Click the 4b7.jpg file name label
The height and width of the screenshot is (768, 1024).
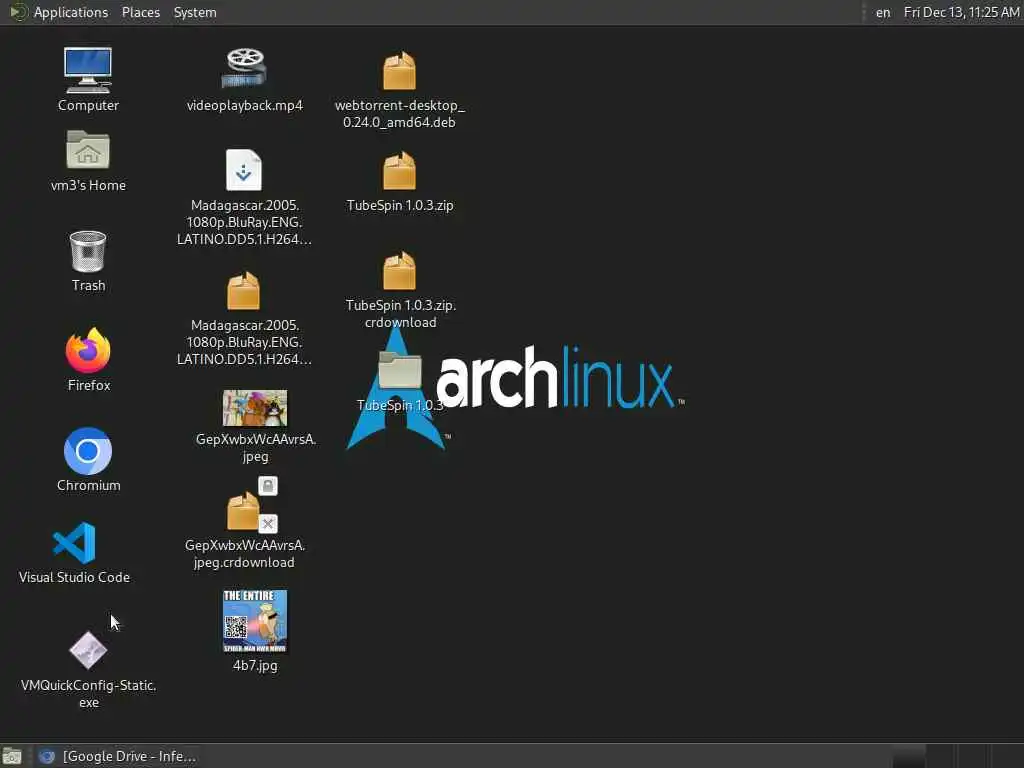point(255,665)
